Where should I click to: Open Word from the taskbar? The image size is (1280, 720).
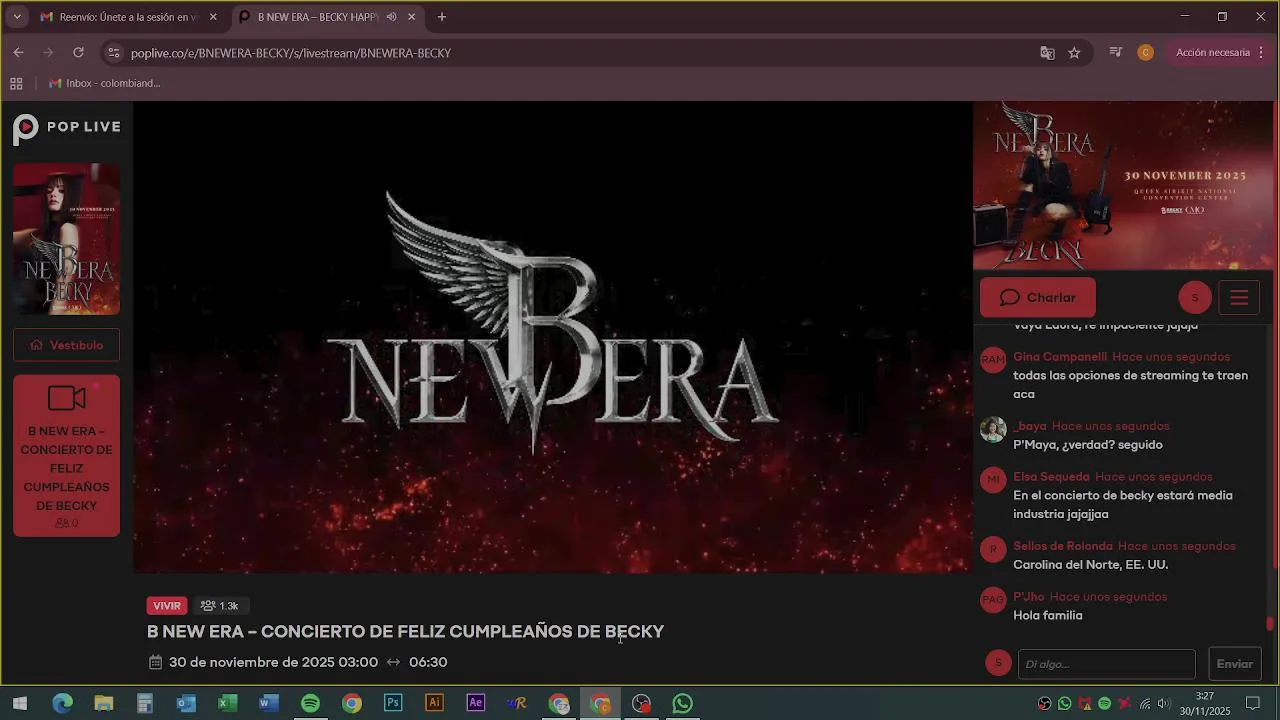[x=269, y=704]
